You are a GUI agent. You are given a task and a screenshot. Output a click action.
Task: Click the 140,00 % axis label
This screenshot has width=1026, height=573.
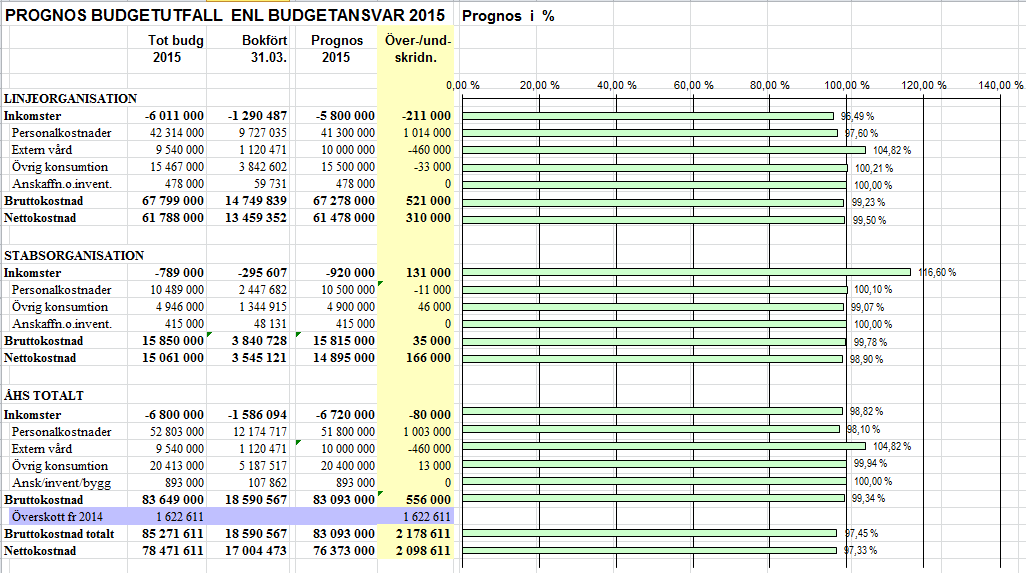coord(1000,85)
